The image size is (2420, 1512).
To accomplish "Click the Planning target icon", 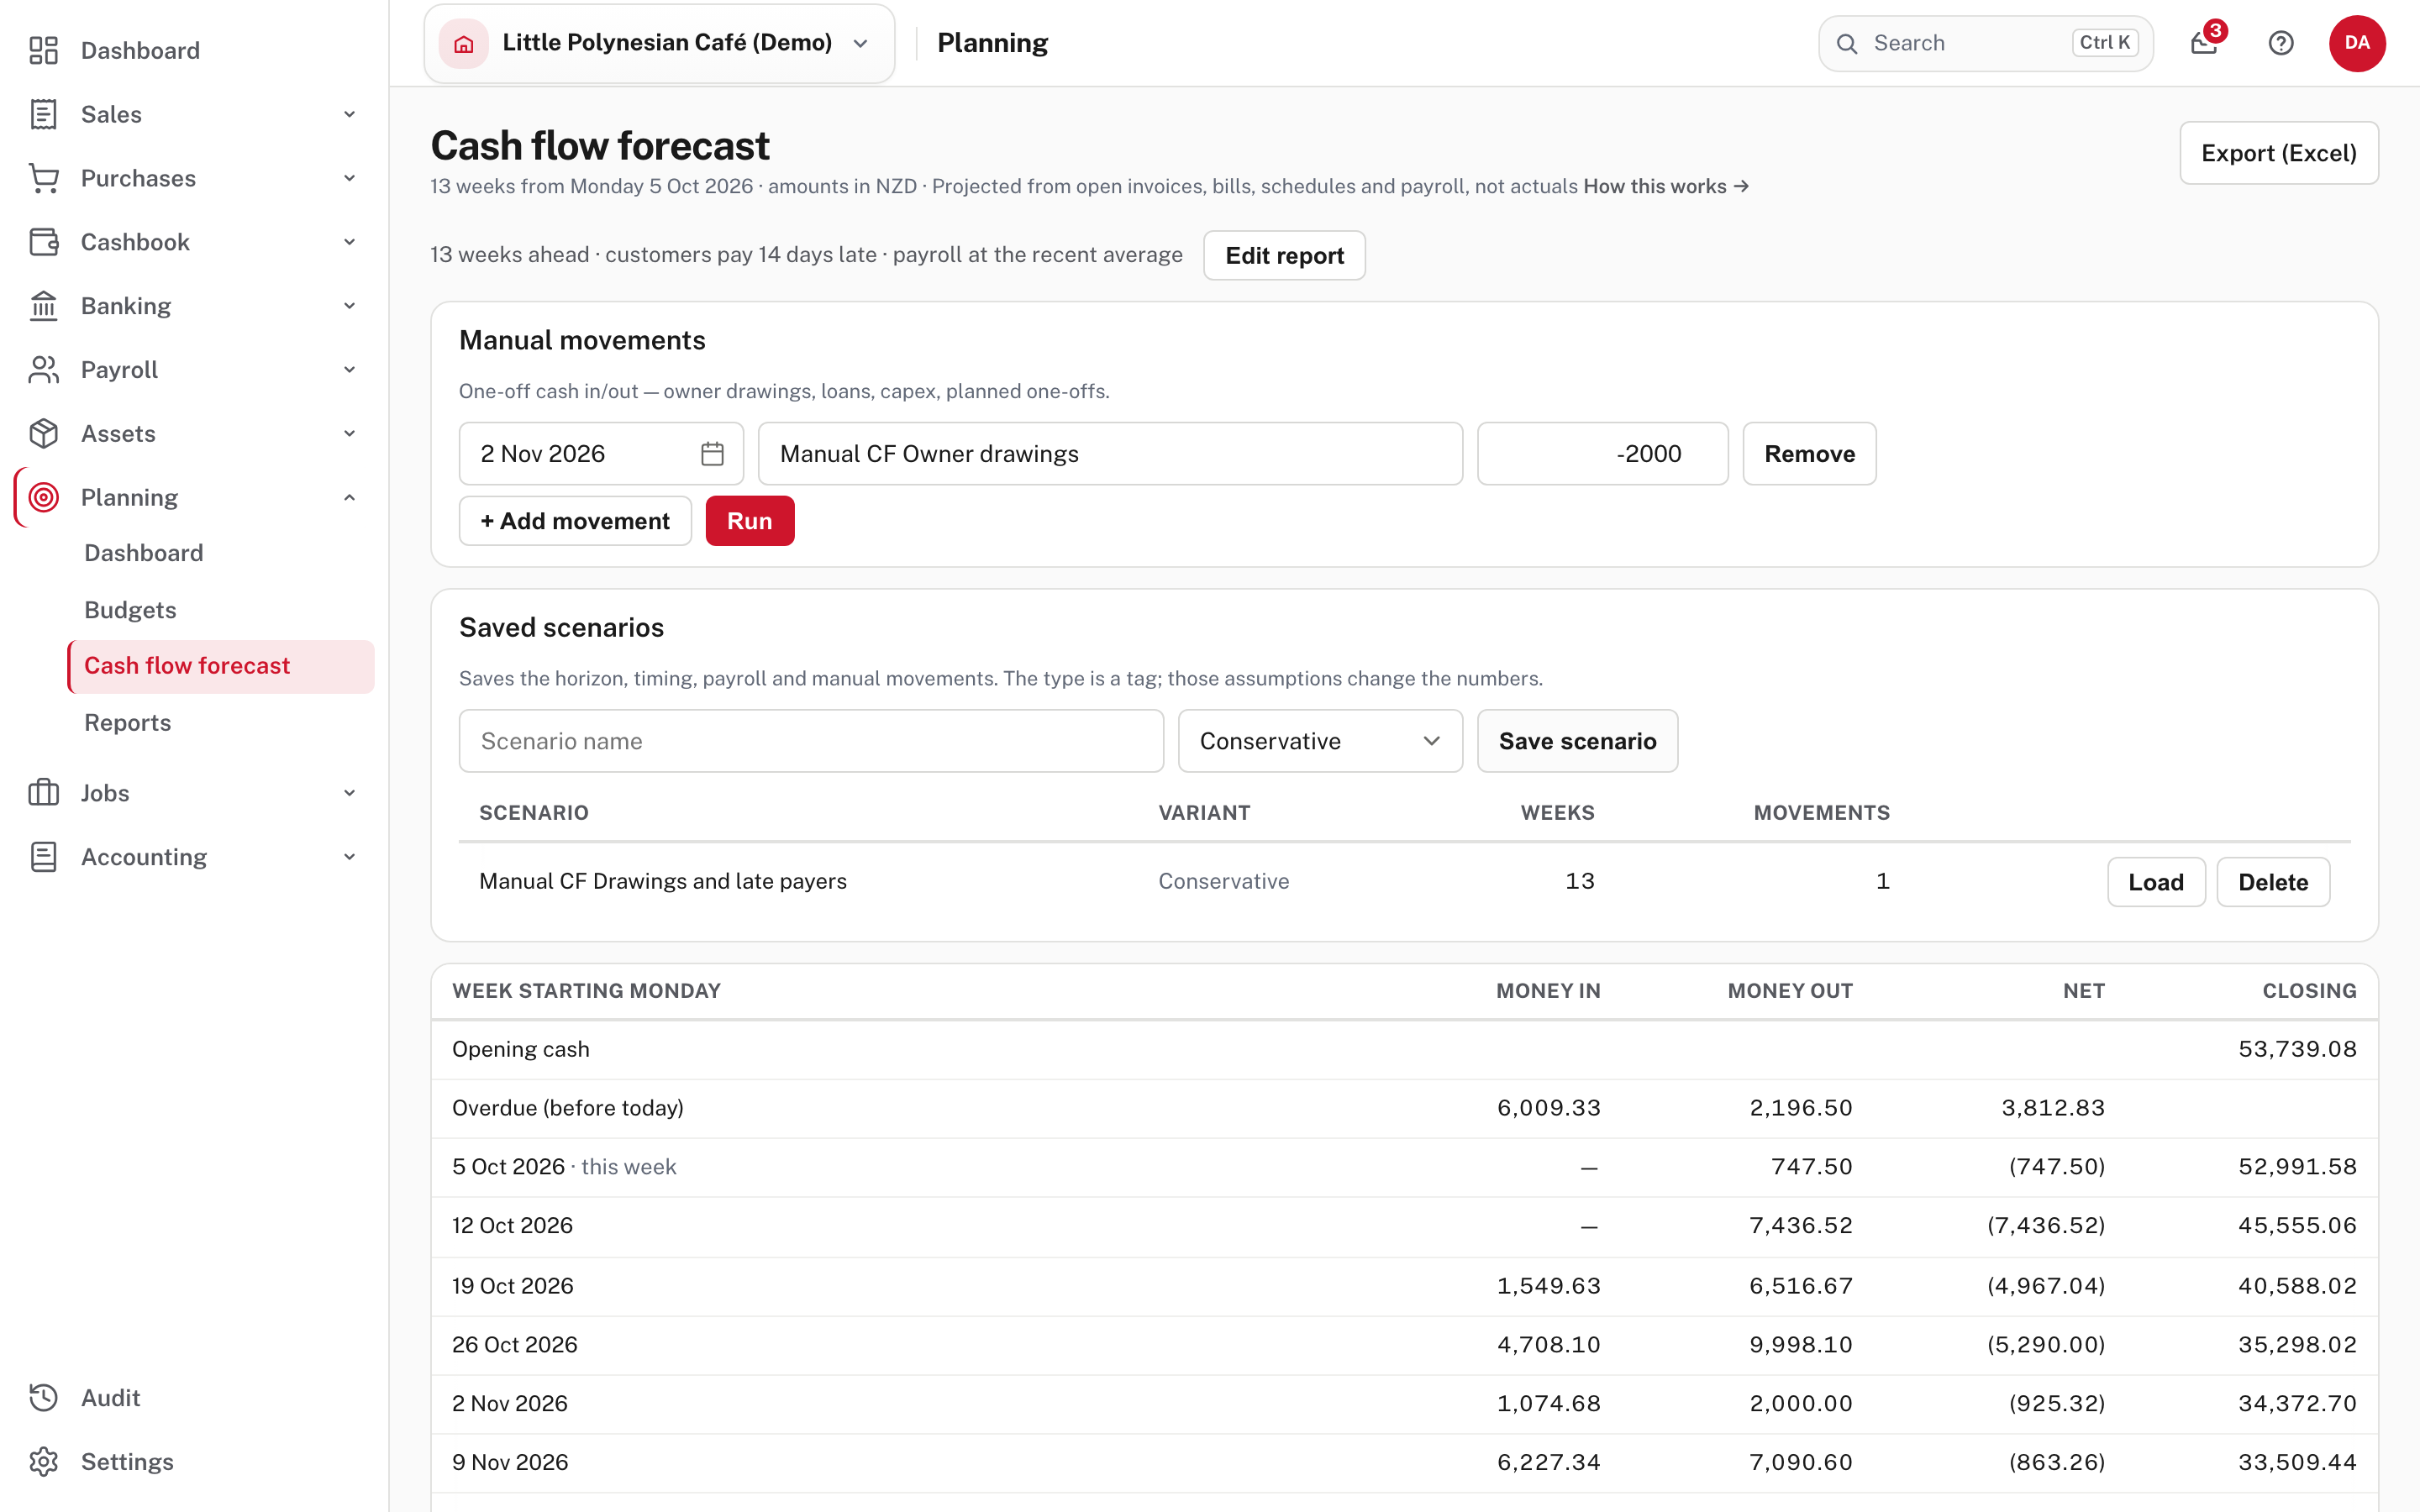I will coord(43,497).
